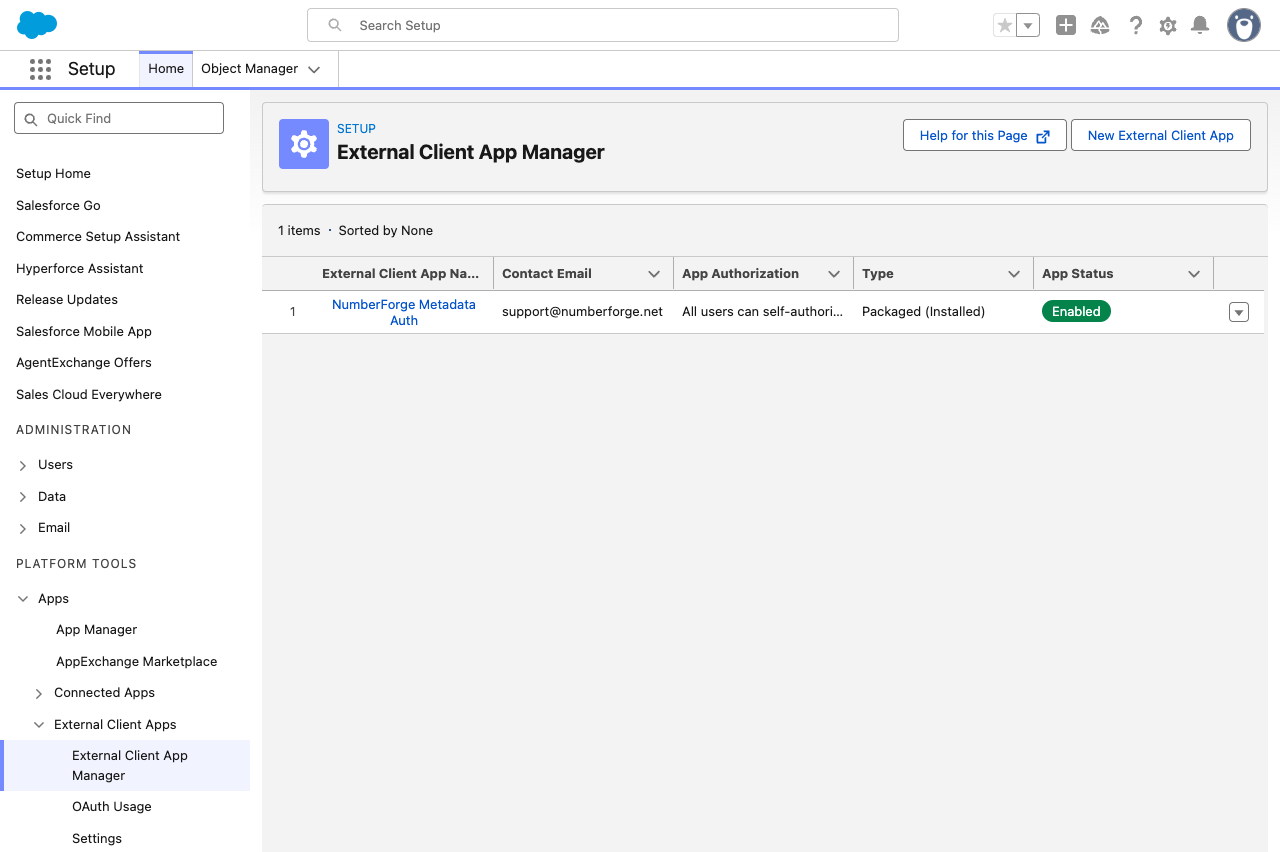Open App Manager in sidebar

point(96,629)
